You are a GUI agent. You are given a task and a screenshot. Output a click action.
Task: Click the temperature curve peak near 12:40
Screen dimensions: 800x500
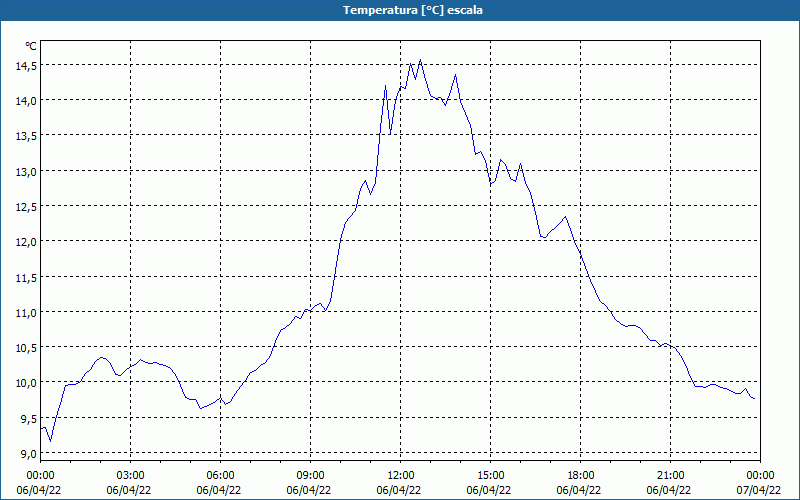click(420, 60)
